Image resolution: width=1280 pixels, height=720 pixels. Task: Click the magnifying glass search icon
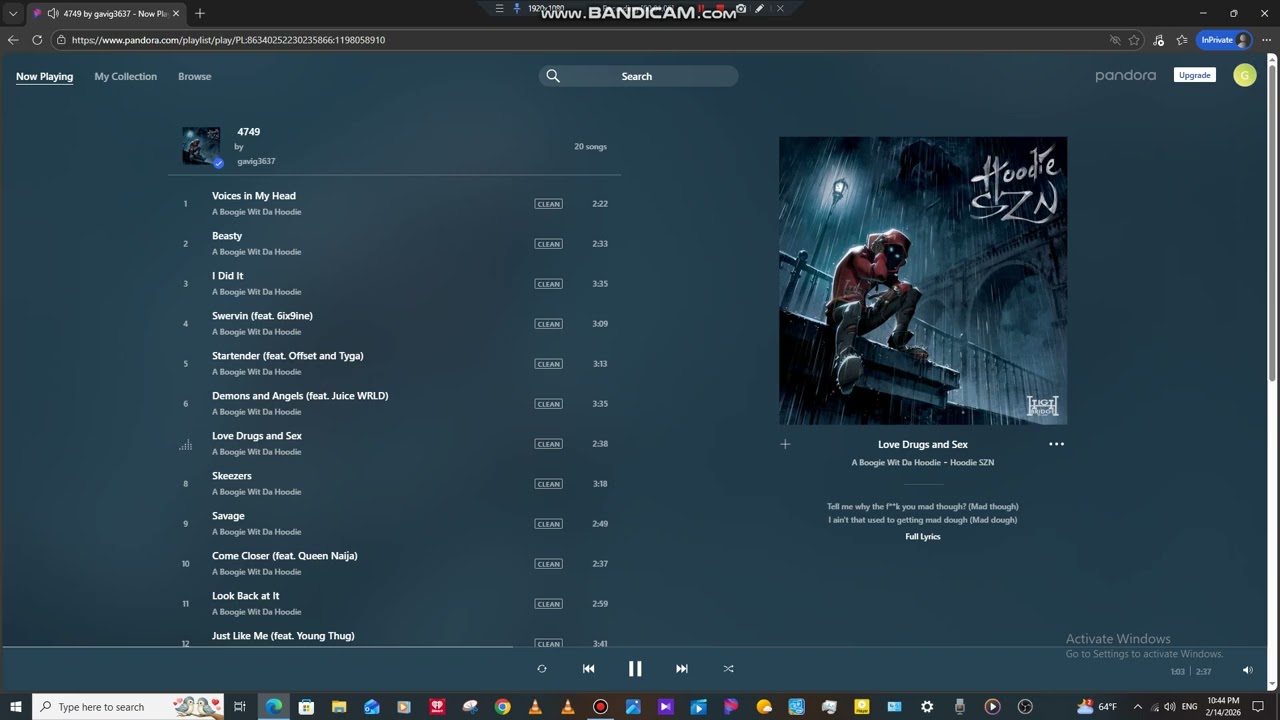tap(553, 76)
